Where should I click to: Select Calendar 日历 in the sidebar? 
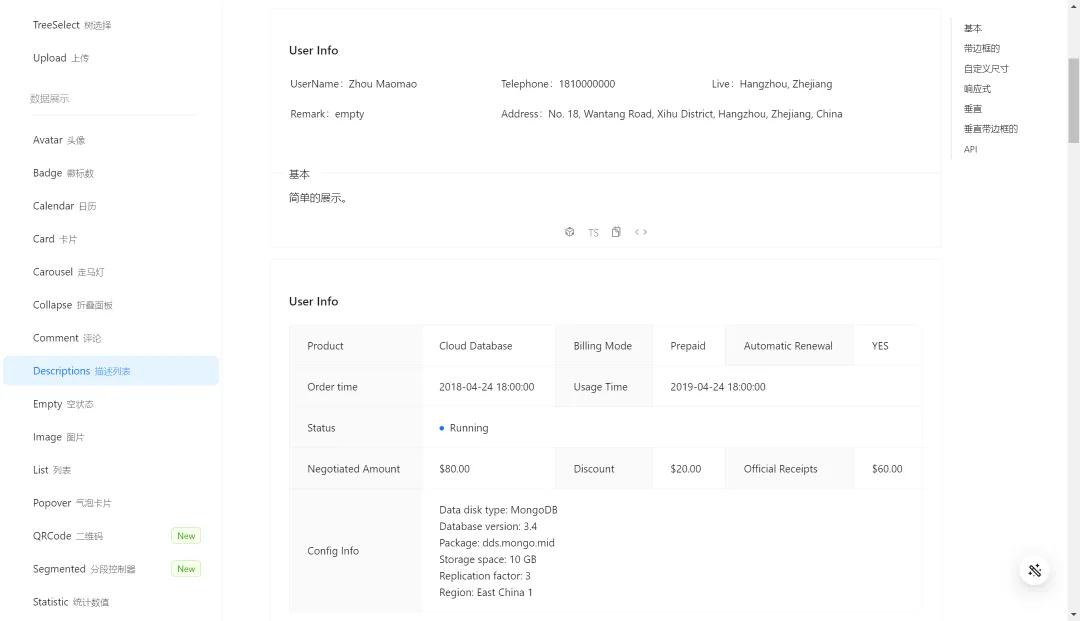(x=64, y=206)
